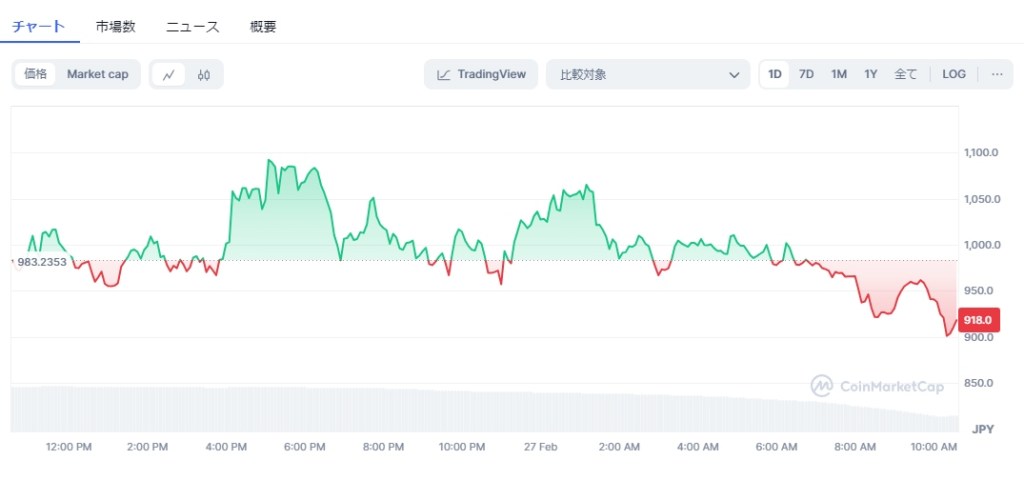Open the ニュース tab

click(192, 27)
